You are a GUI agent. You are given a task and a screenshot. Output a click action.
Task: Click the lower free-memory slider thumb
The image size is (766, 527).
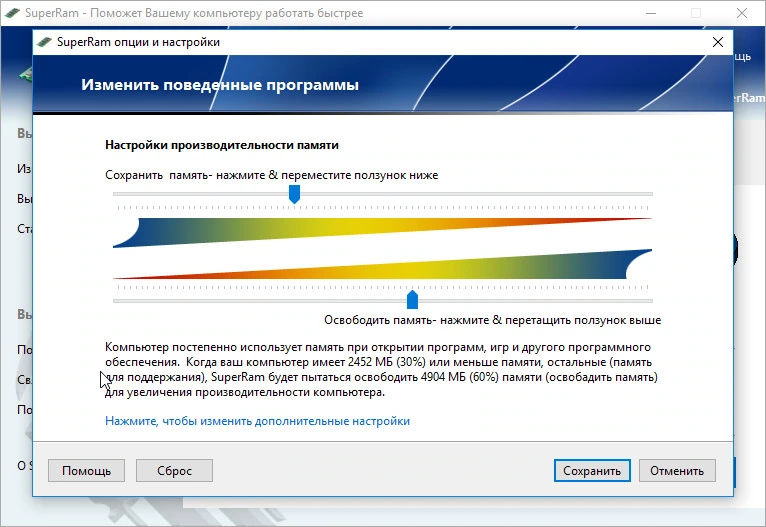[412, 300]
